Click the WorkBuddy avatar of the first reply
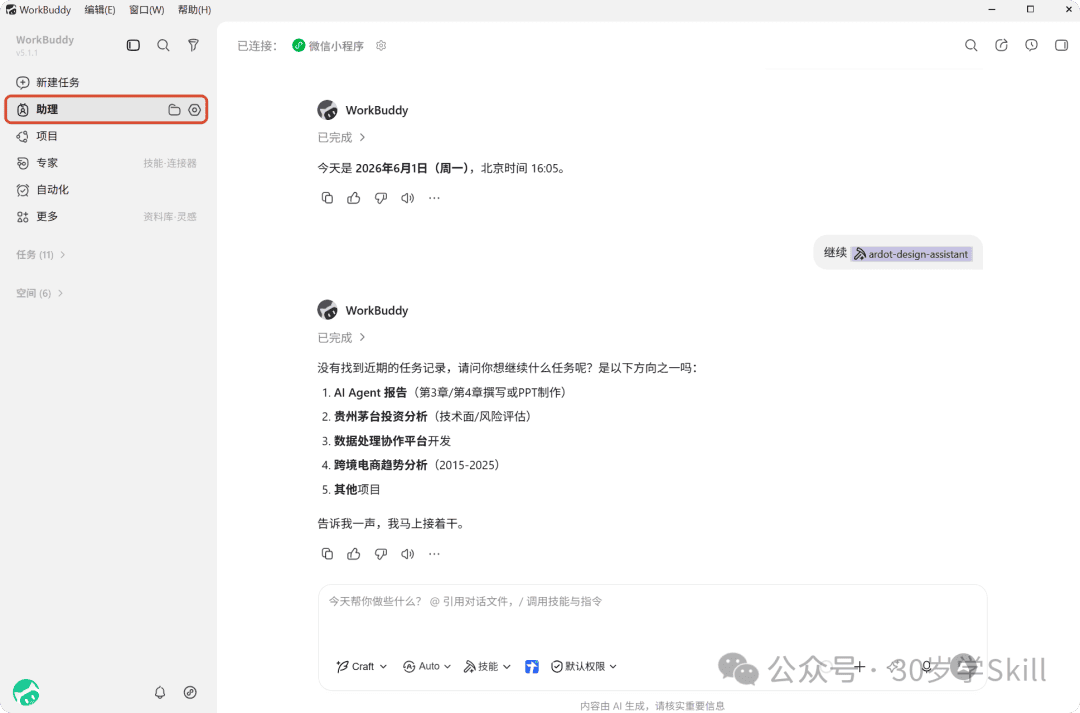This screenshot has height=713, width=1080. [327, 110]
